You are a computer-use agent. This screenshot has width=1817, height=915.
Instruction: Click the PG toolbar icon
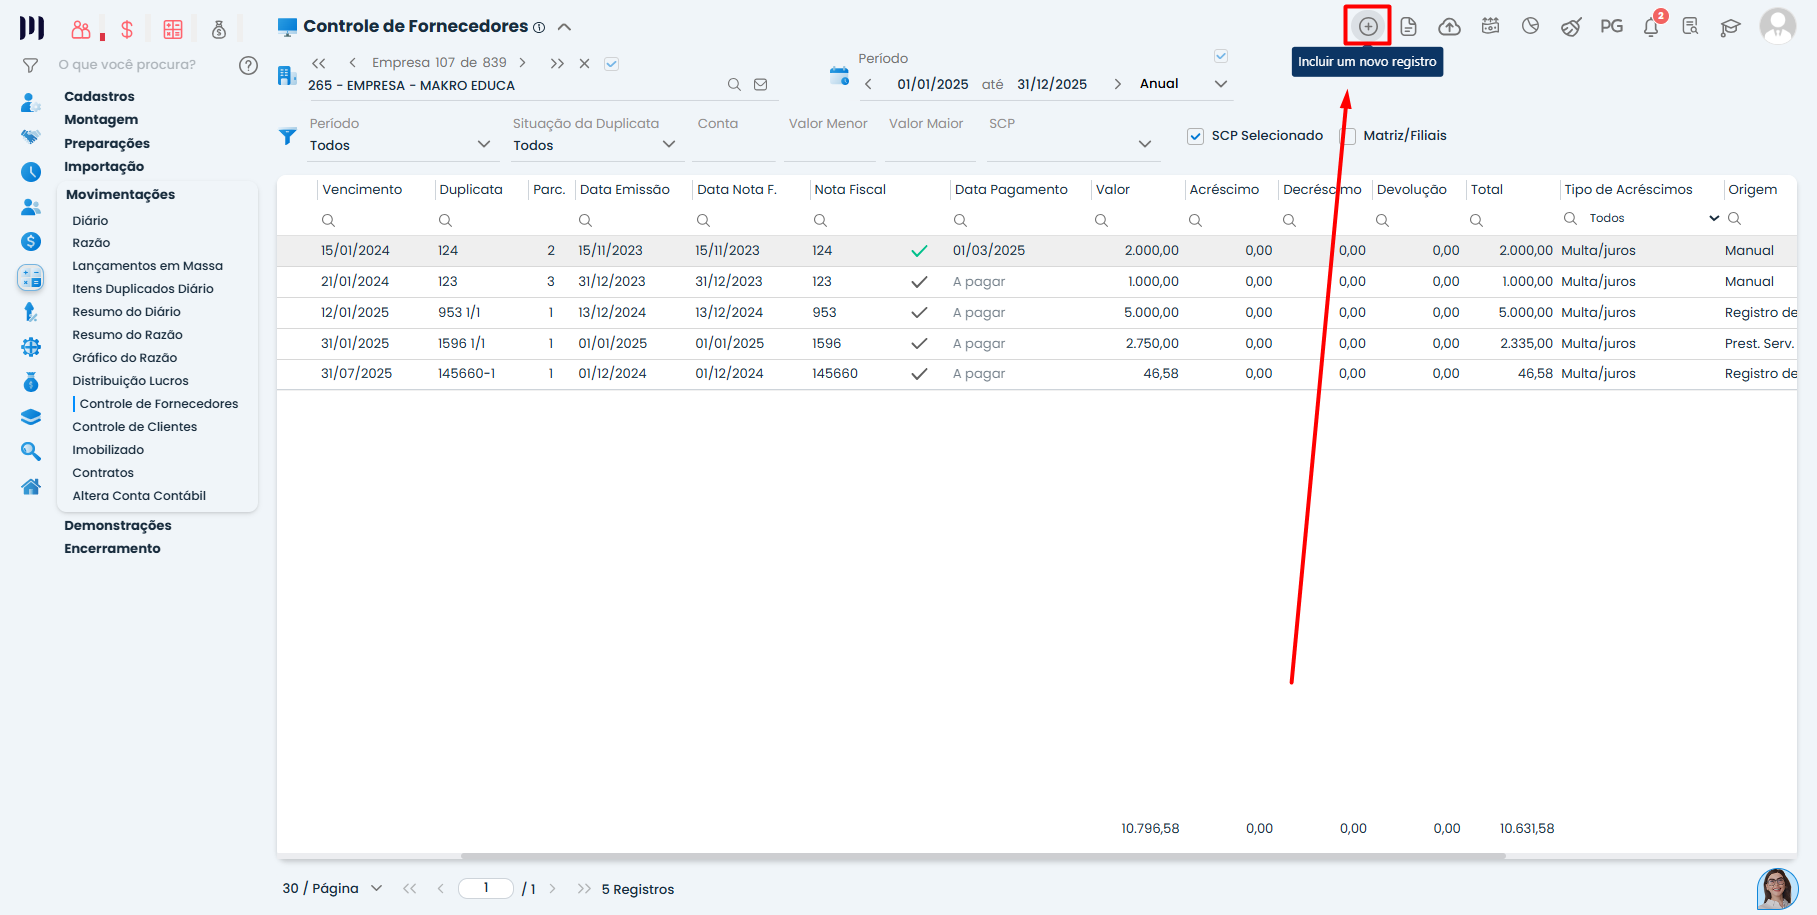(1611, 27)
